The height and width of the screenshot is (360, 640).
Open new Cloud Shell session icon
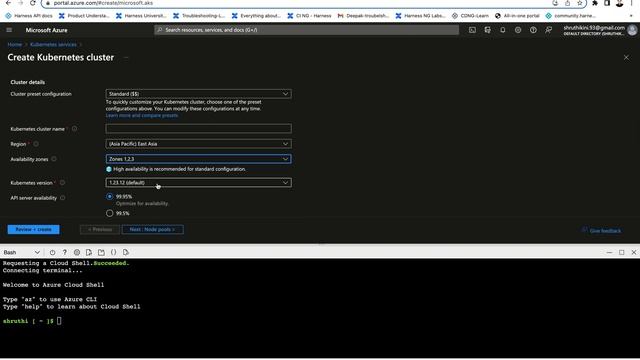click(101, 252)
